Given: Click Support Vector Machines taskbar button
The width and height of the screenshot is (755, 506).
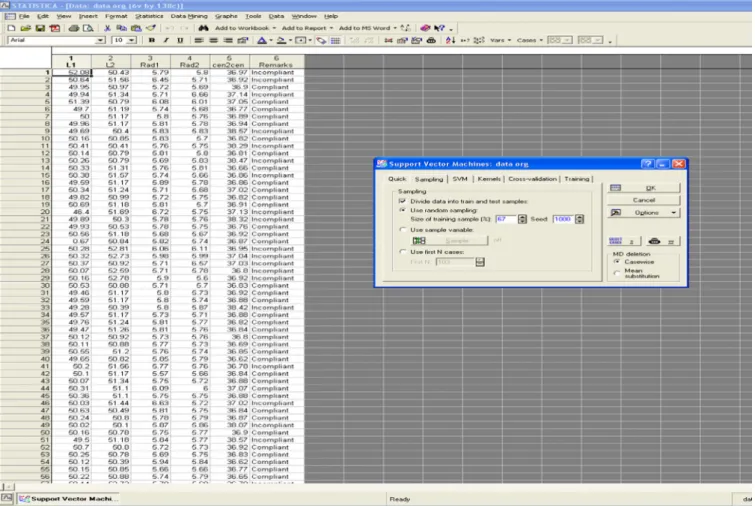Looking at the screenshot, I should (x=68, y=499).
